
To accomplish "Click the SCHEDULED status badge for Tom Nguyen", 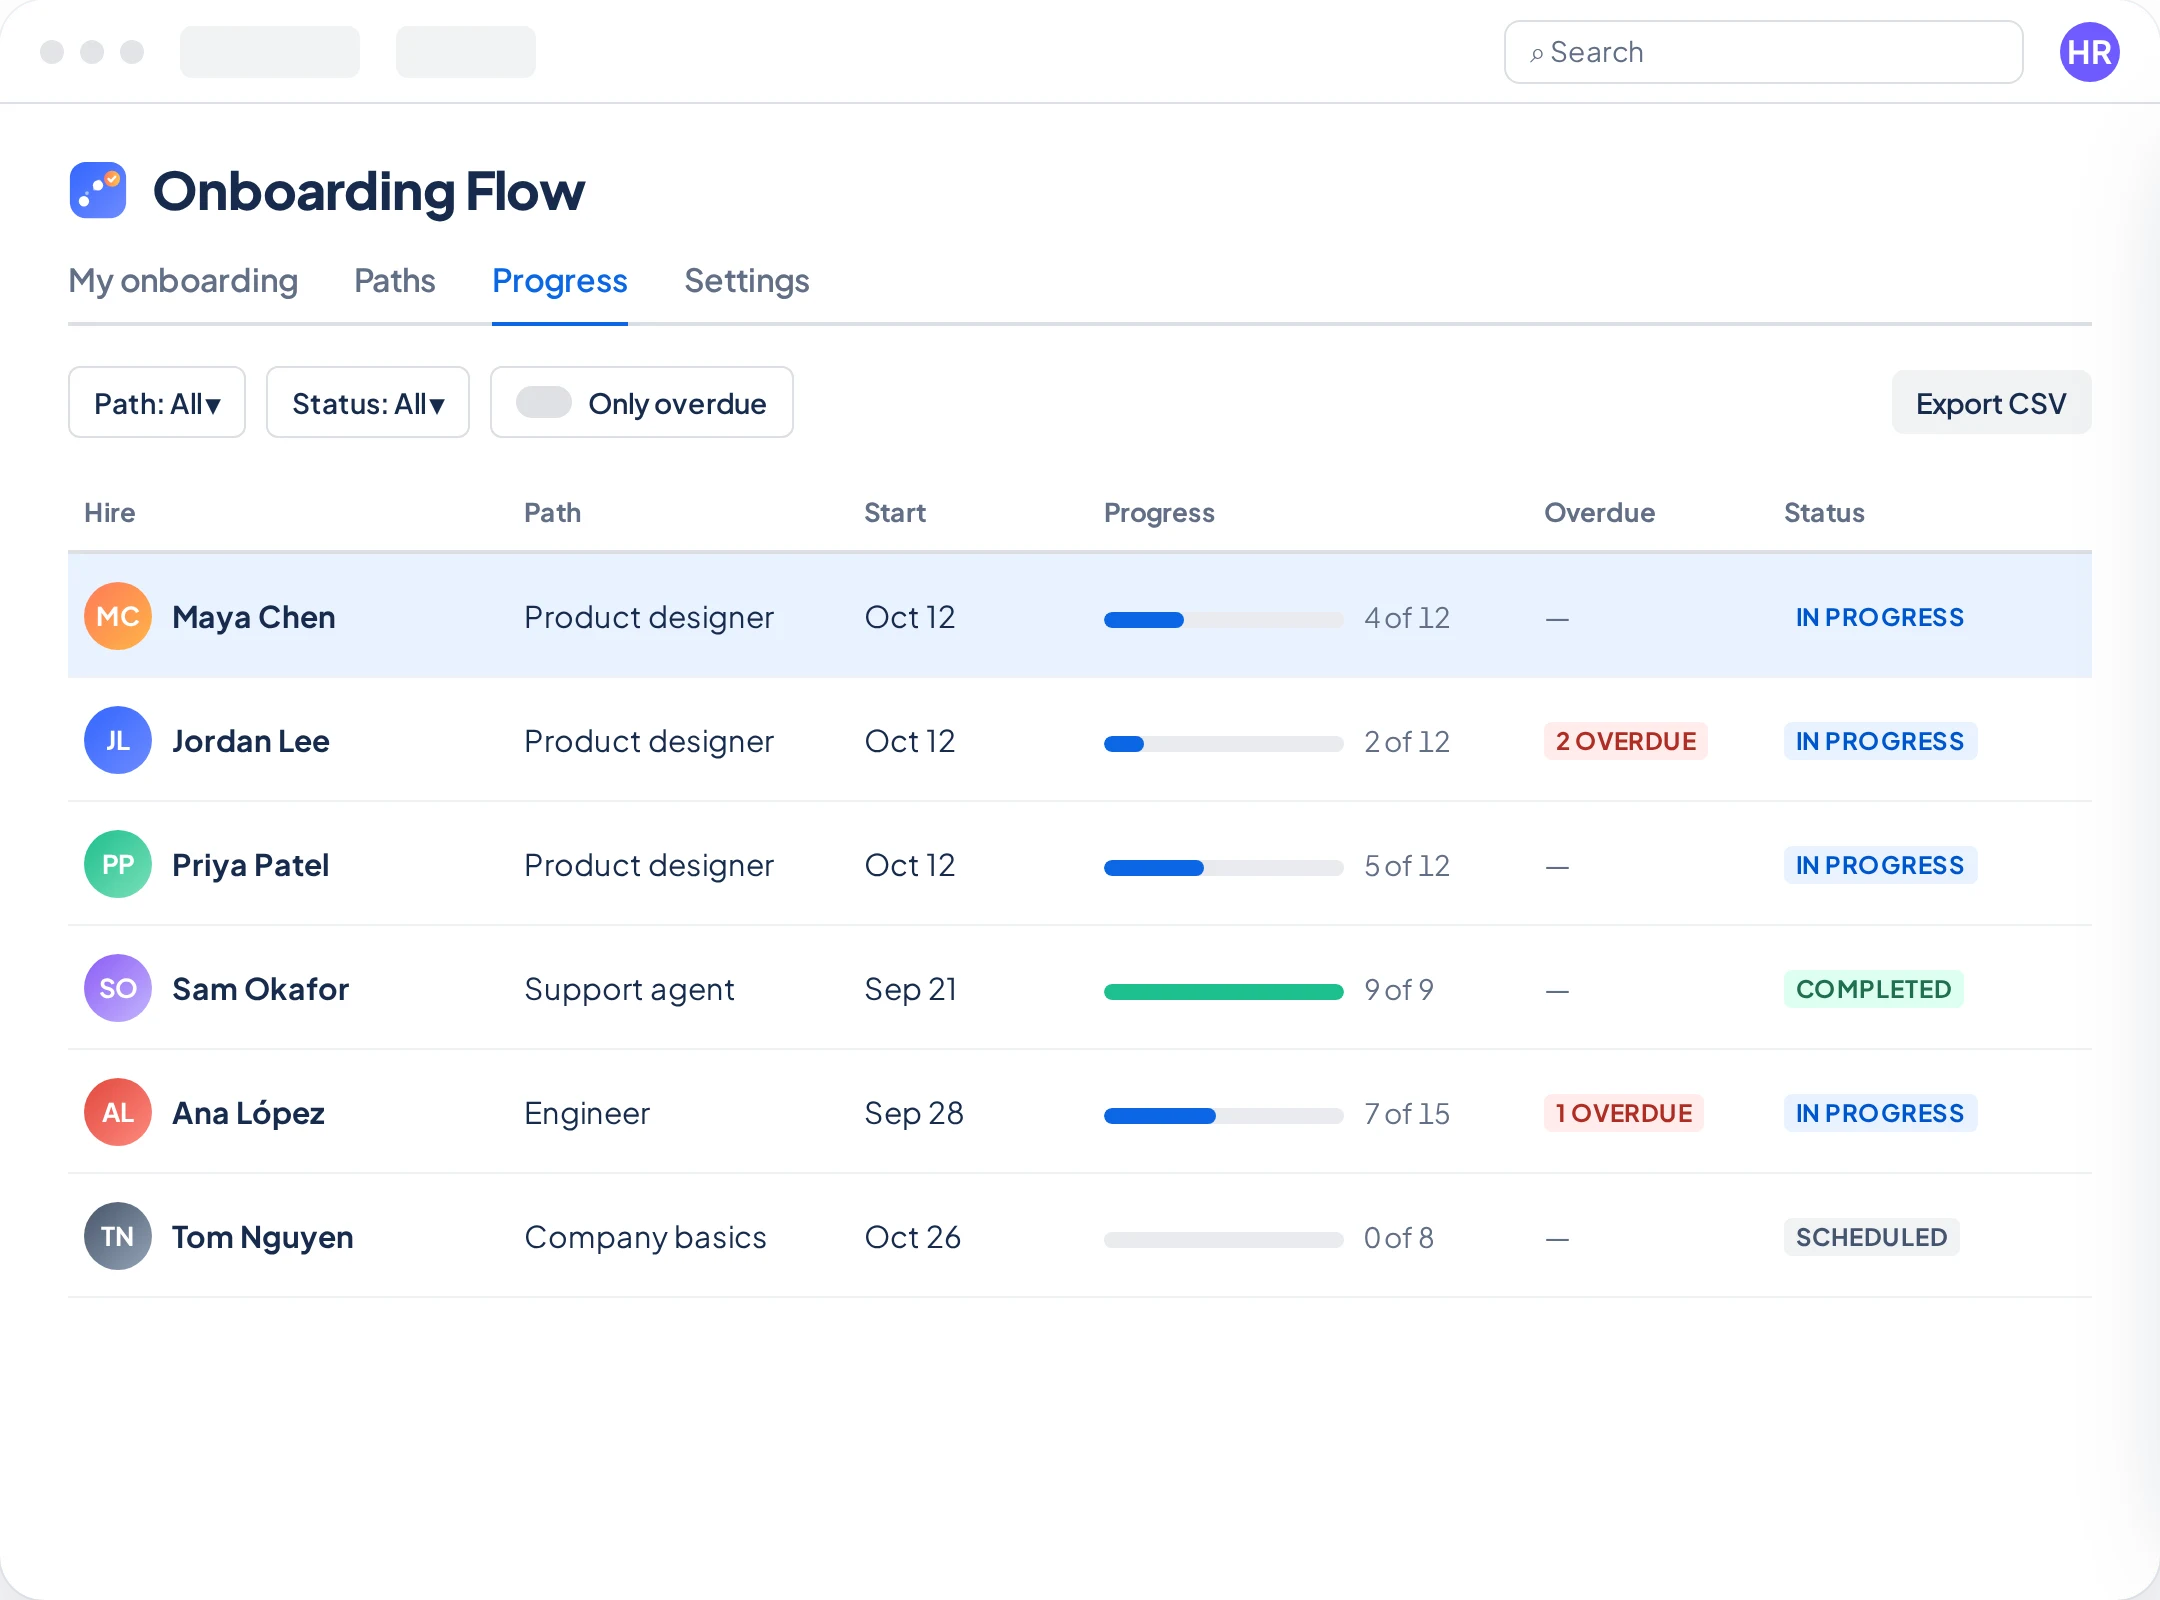I will coord(1872,1237).
